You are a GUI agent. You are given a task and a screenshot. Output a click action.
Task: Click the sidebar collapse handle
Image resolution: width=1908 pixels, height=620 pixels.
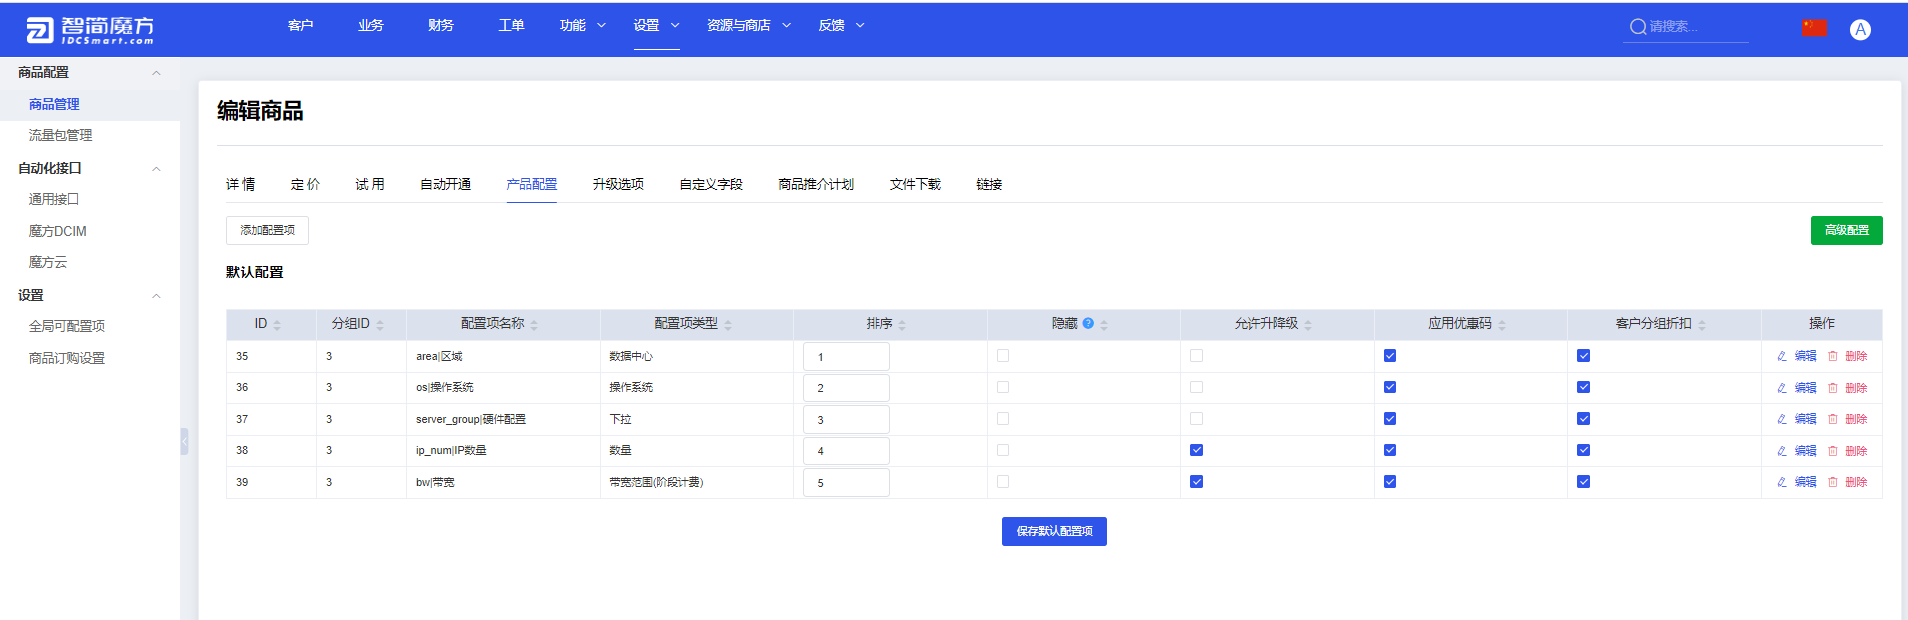coord(184,441)
